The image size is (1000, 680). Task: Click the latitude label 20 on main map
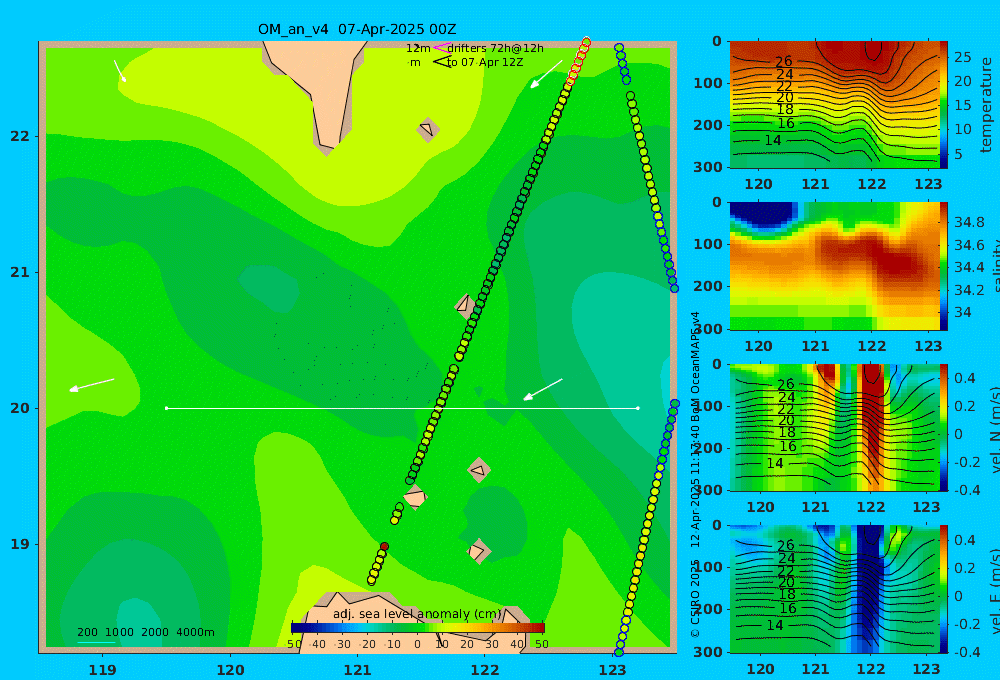point(20,408)
